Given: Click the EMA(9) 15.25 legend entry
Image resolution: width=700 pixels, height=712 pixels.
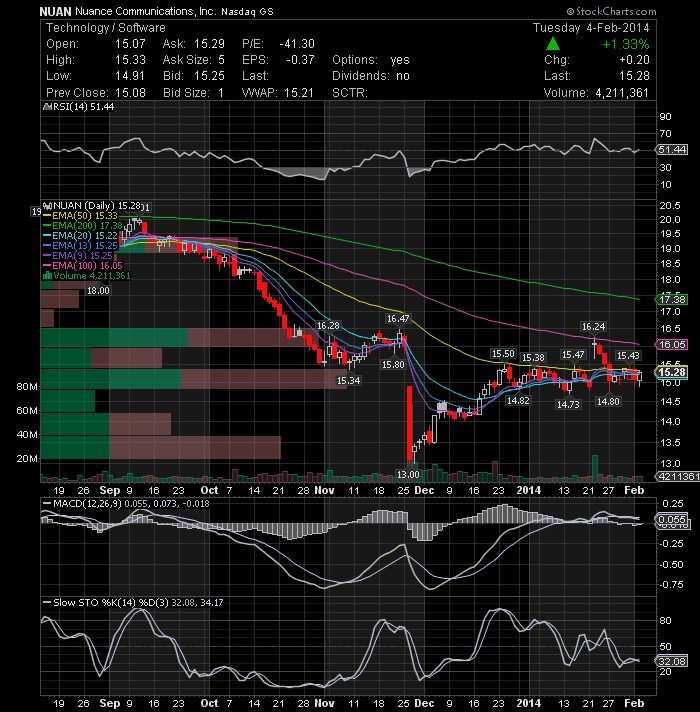Looking at the screenshot, I should pyautogui.click(x=78, y=256).
